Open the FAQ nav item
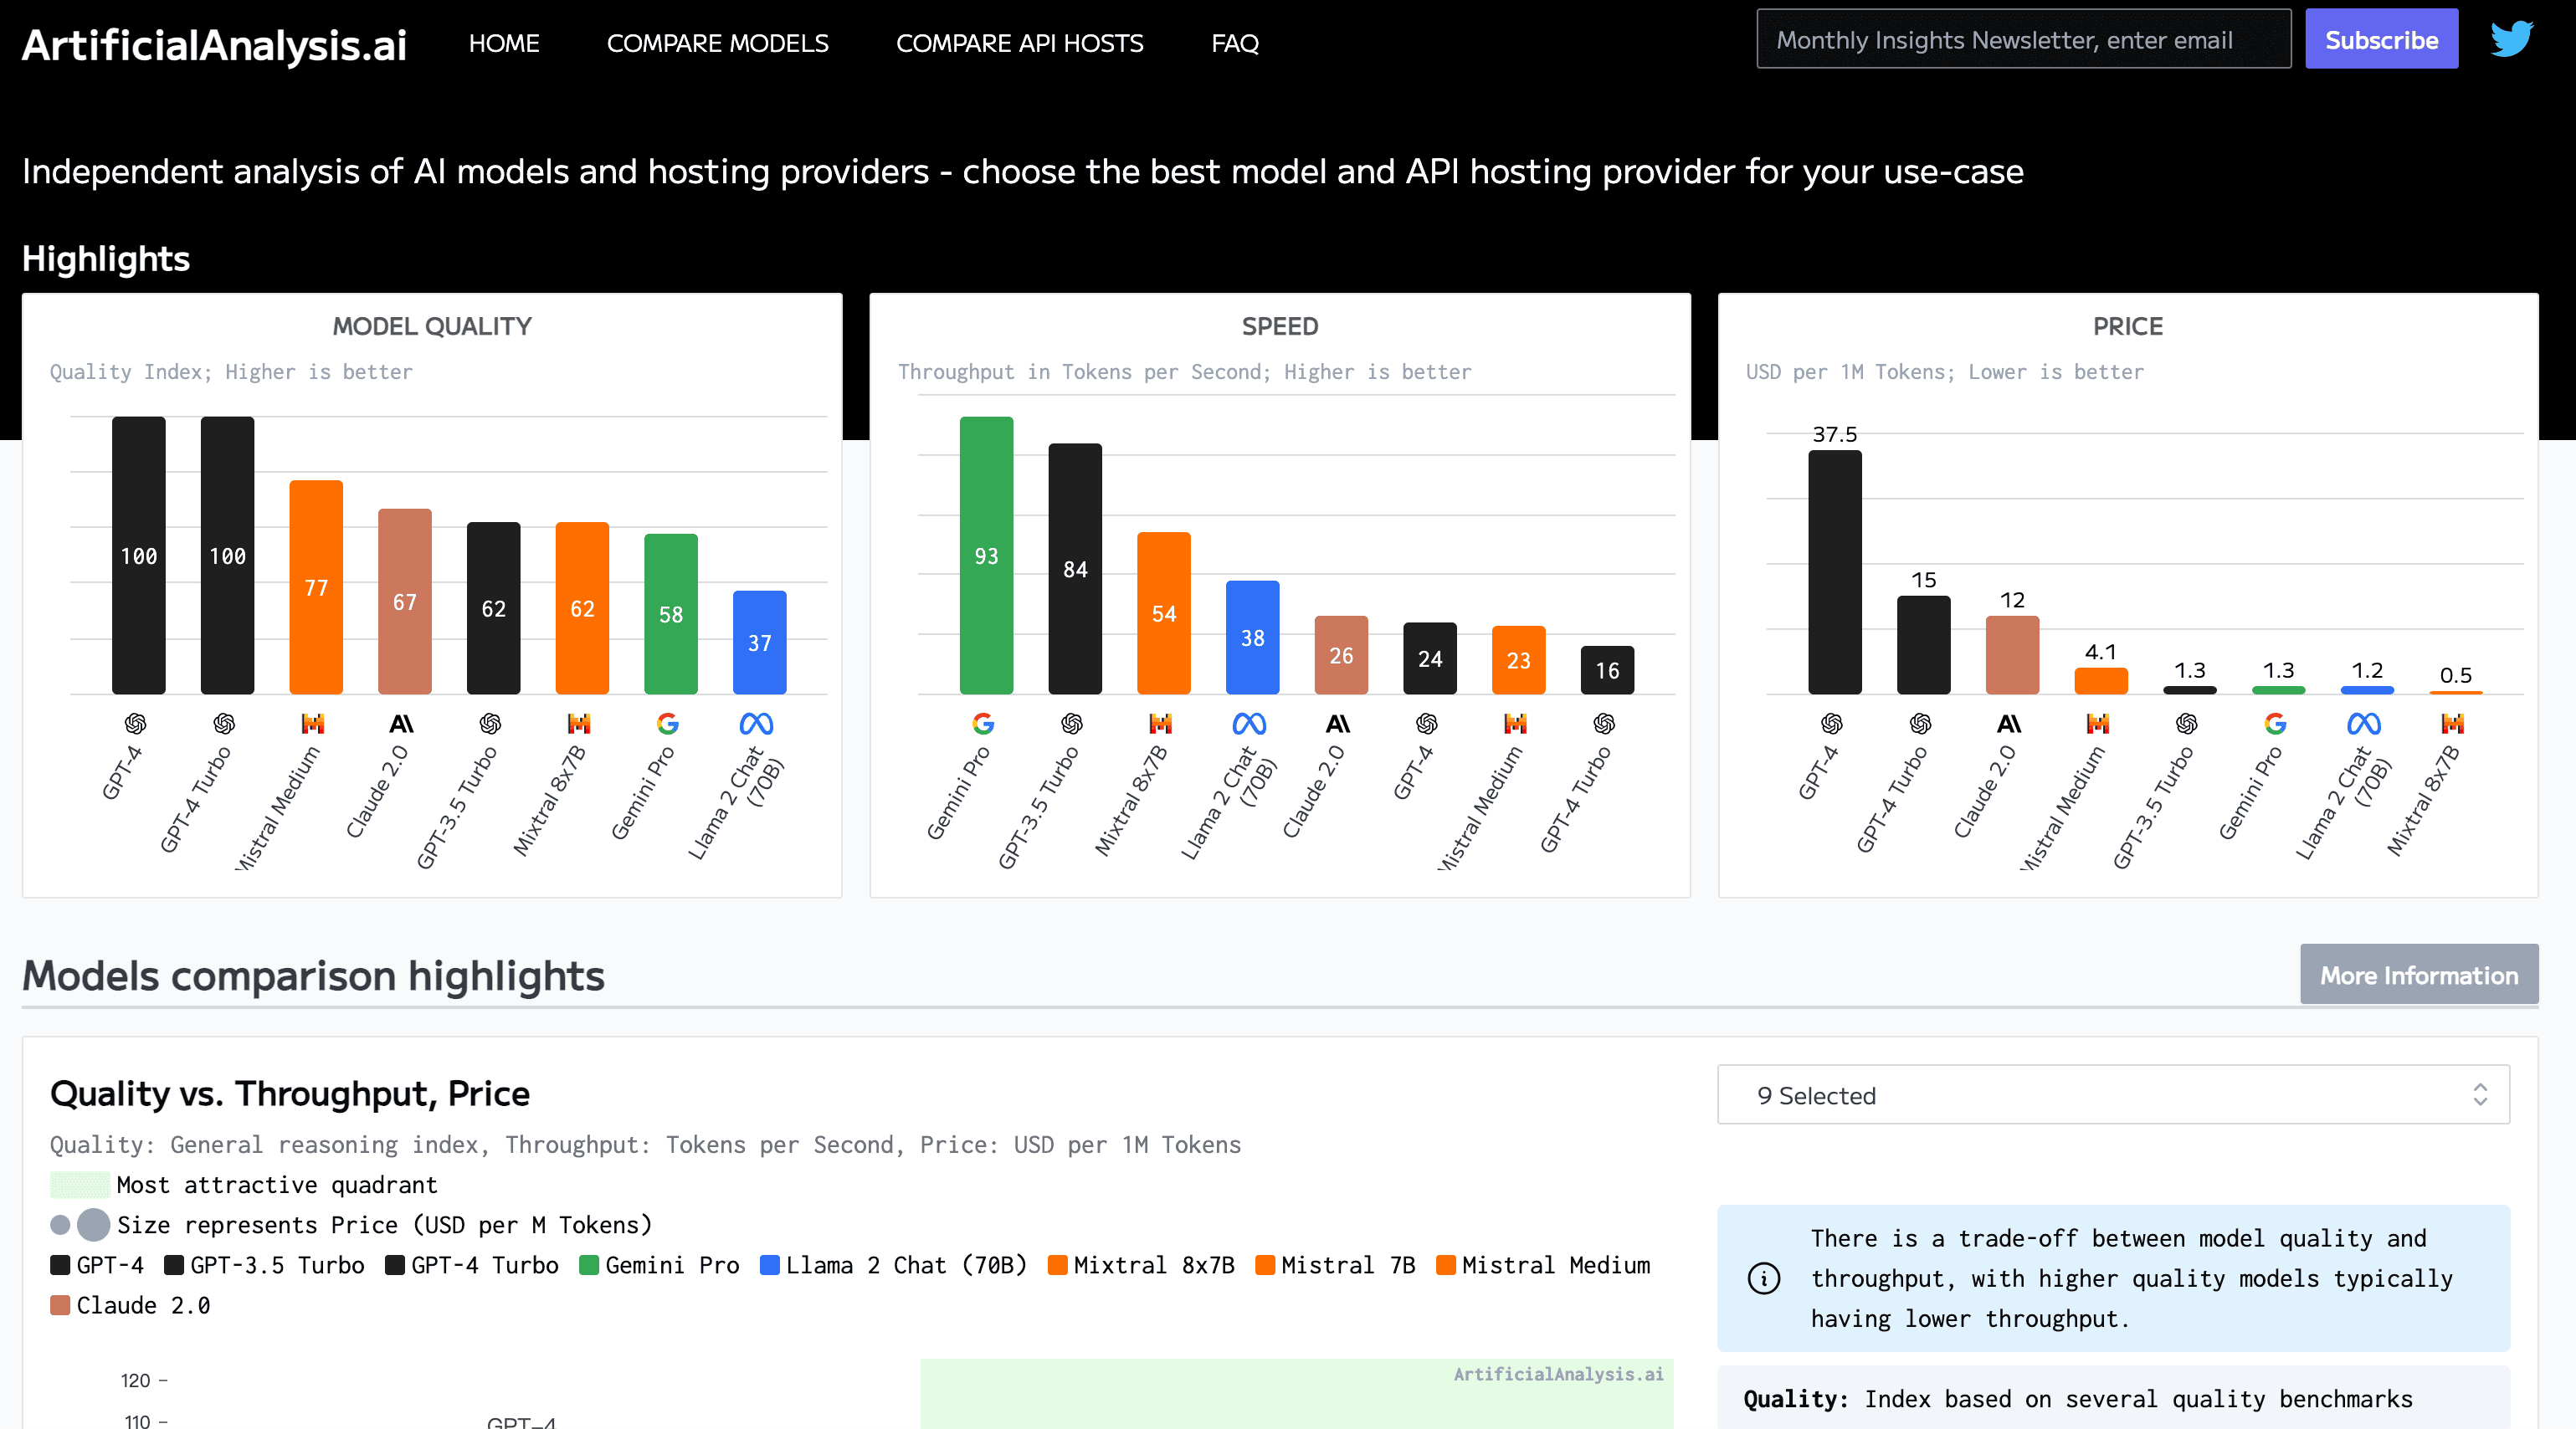2576x1429 pixels. (x=1235, y=43)
